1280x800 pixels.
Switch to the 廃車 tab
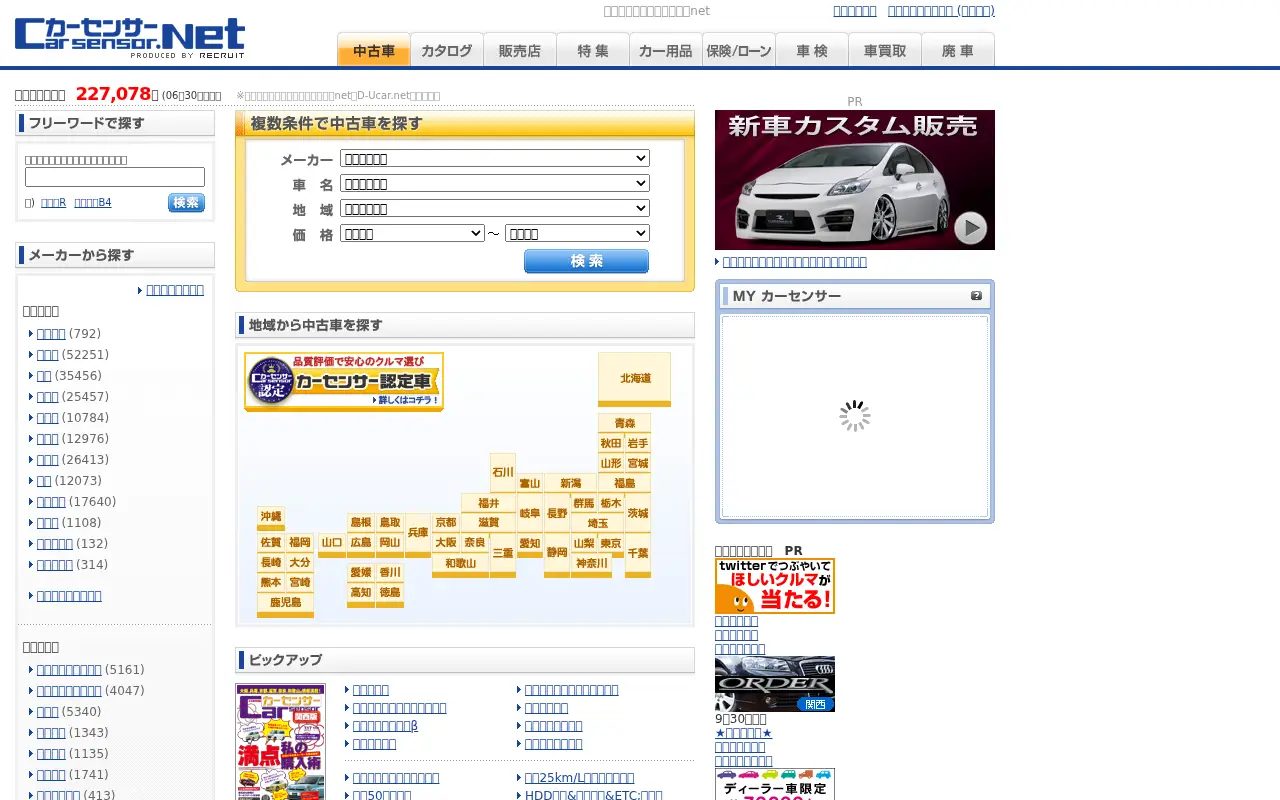click(958, 50)
